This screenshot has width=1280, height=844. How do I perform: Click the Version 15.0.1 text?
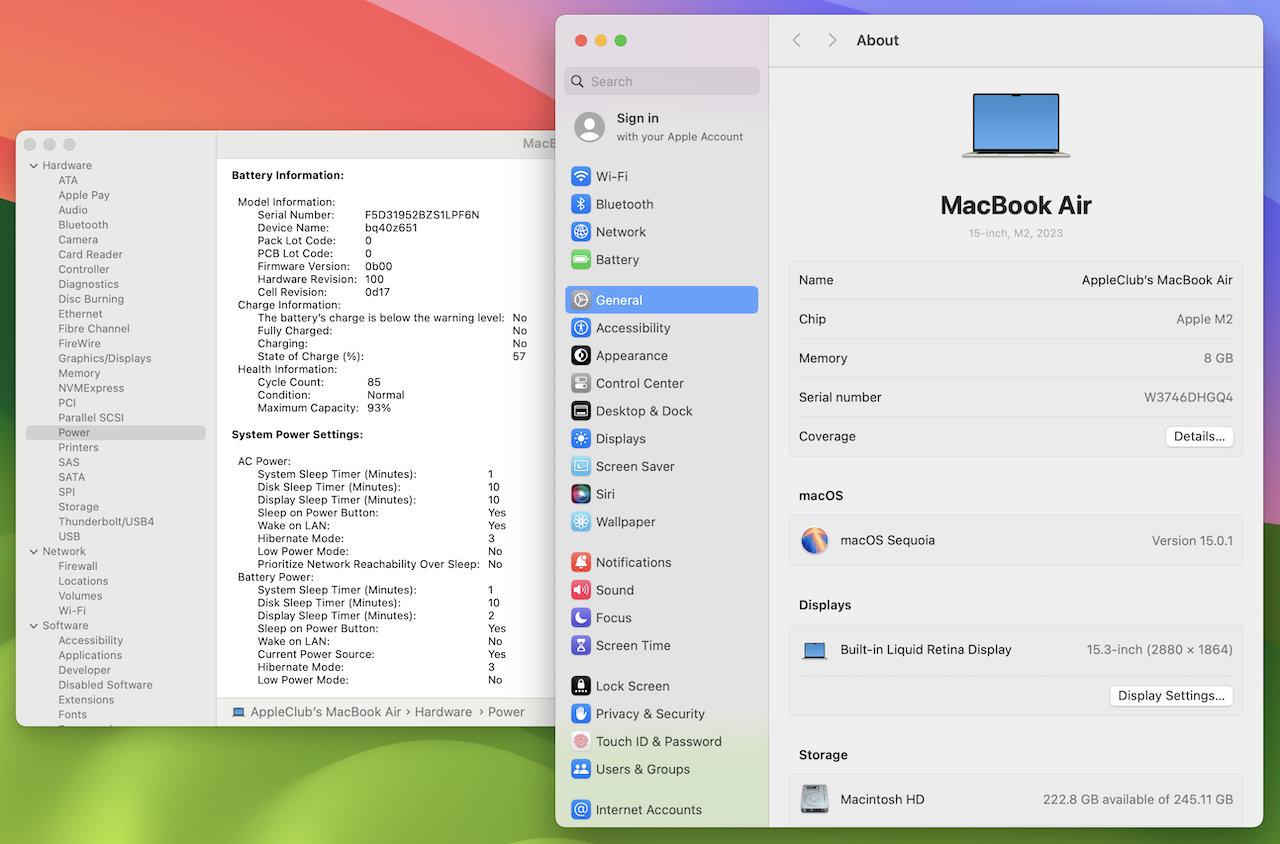1192,541
